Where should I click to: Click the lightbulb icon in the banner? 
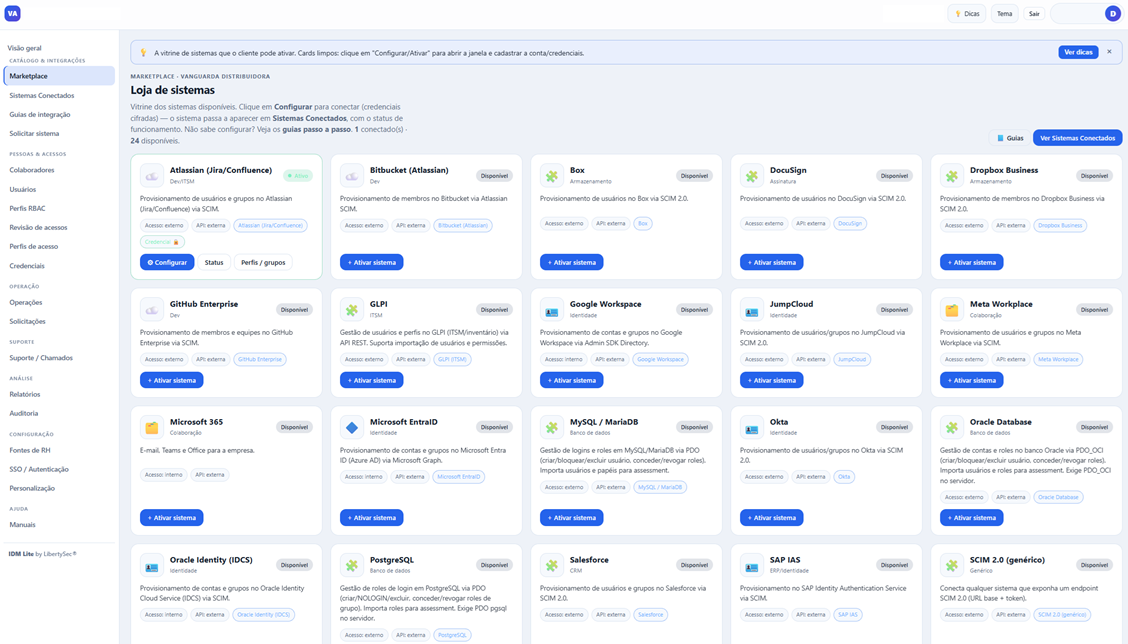click(x=143, y=53)
